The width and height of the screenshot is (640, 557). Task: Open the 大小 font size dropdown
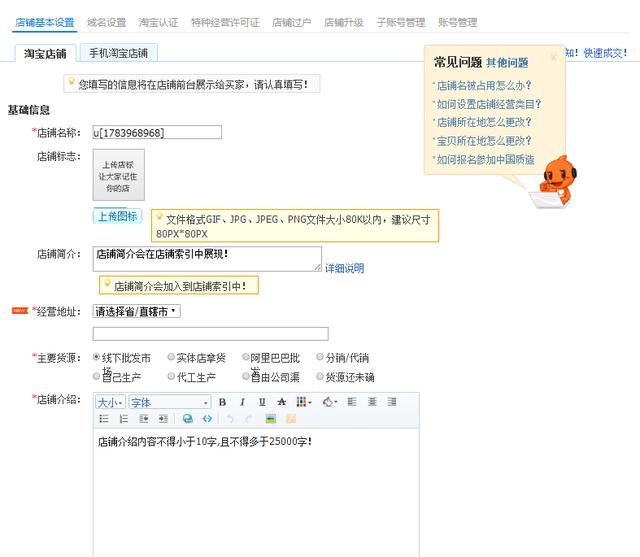click(x=110, y=403)
